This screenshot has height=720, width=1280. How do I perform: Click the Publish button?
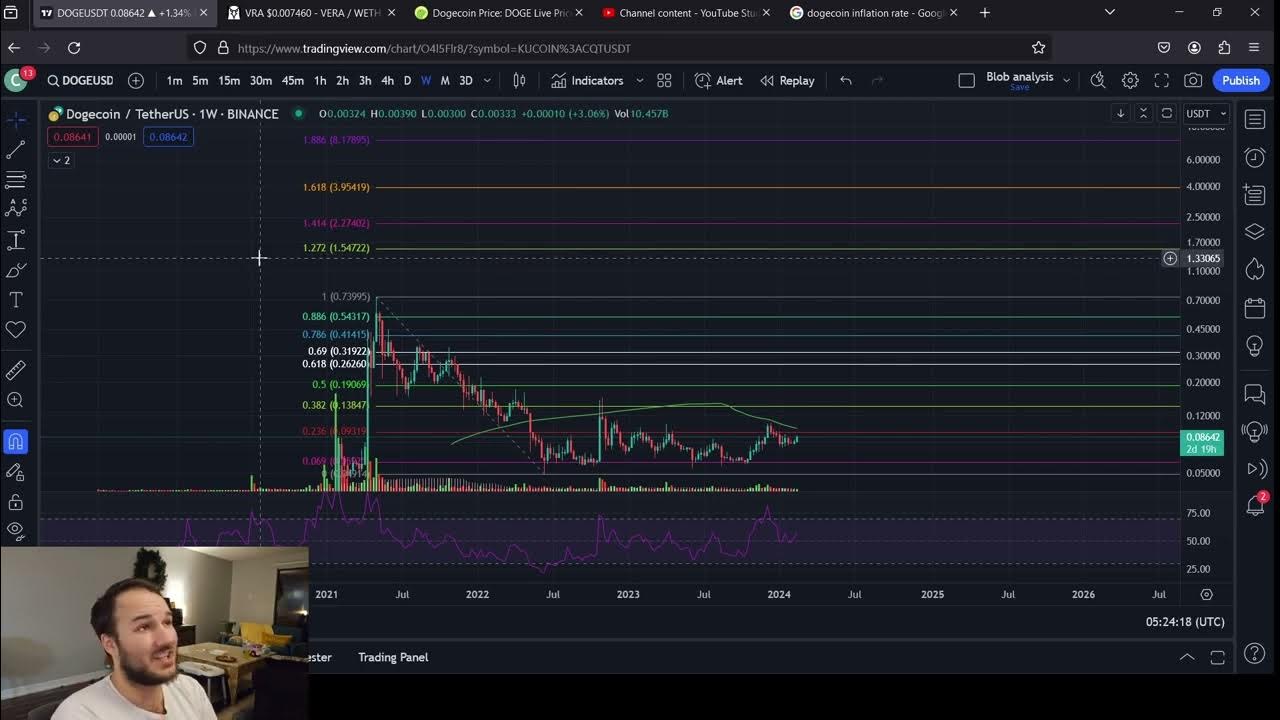(1240, 80)
